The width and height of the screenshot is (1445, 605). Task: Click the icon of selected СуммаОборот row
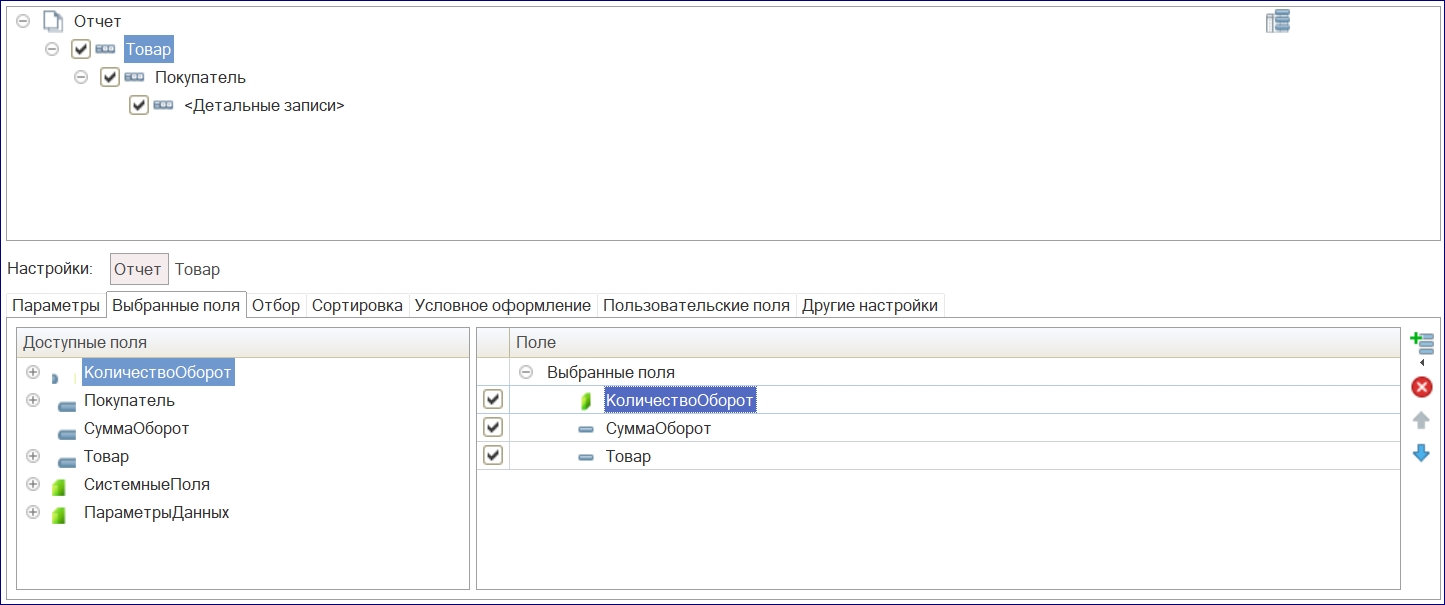[x=586, y=429]
